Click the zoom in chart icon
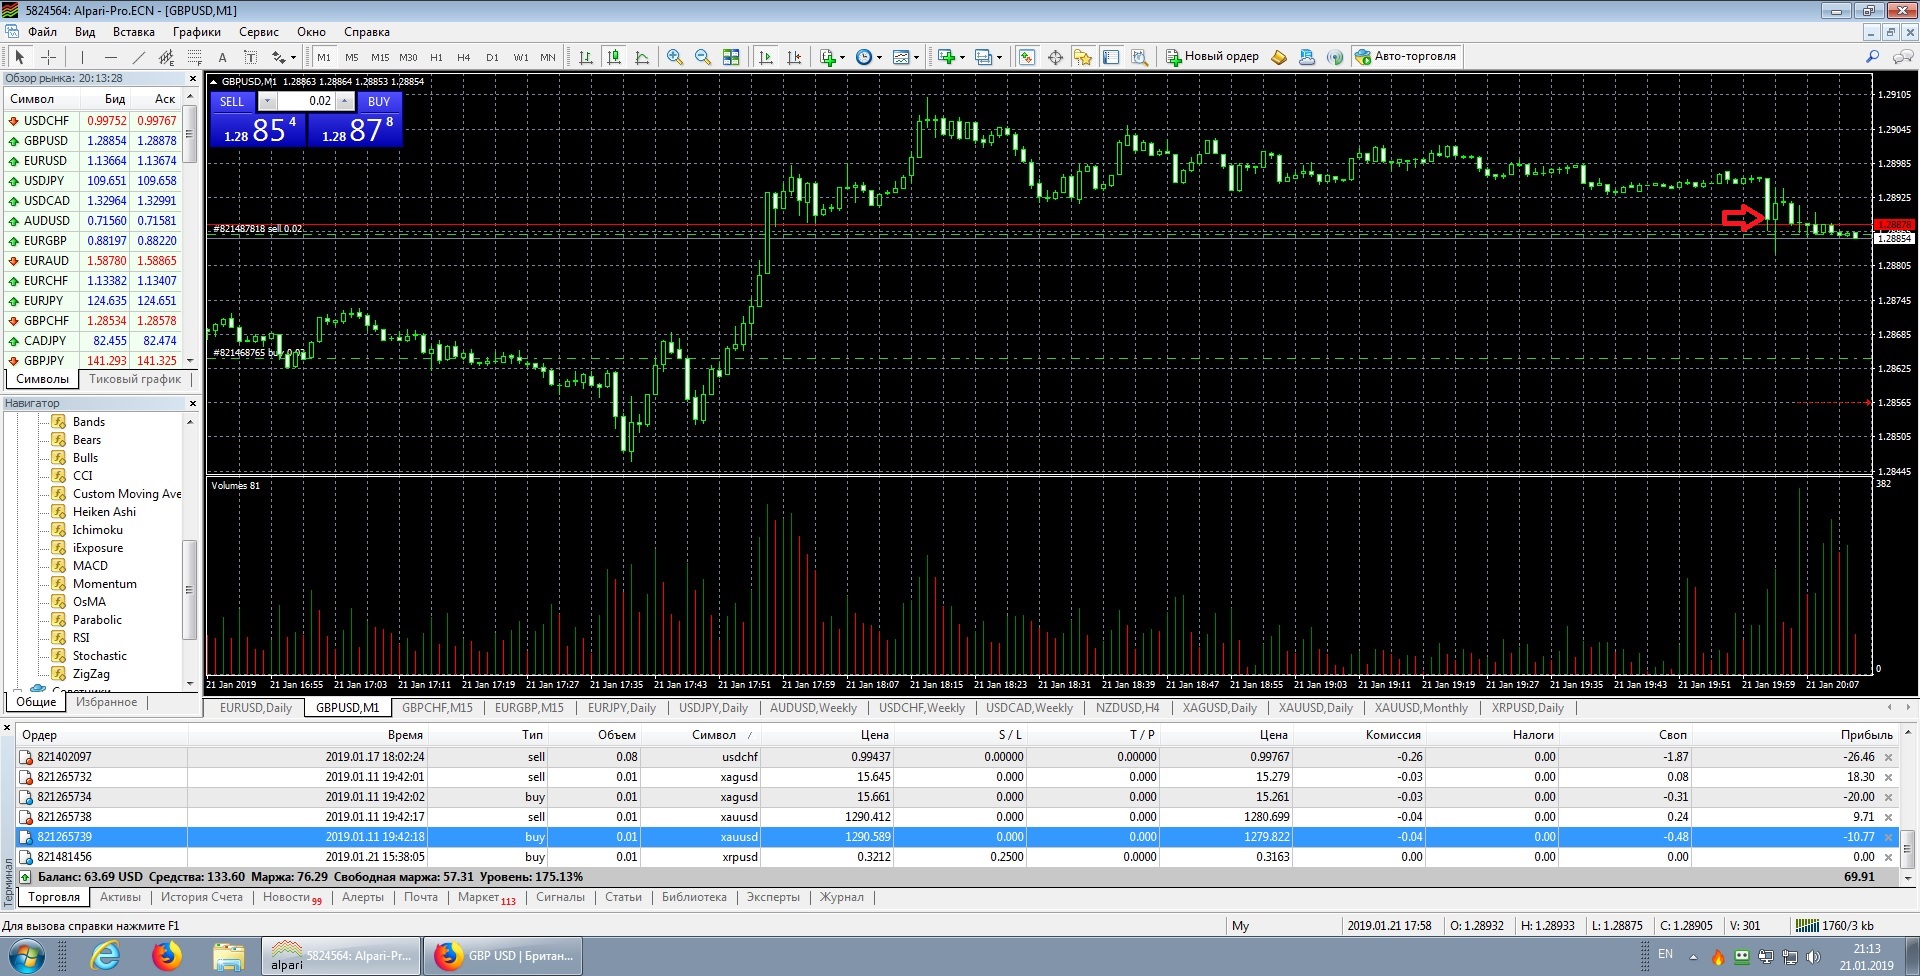This screenshot has height=976, width=1920. pos(675,57)
